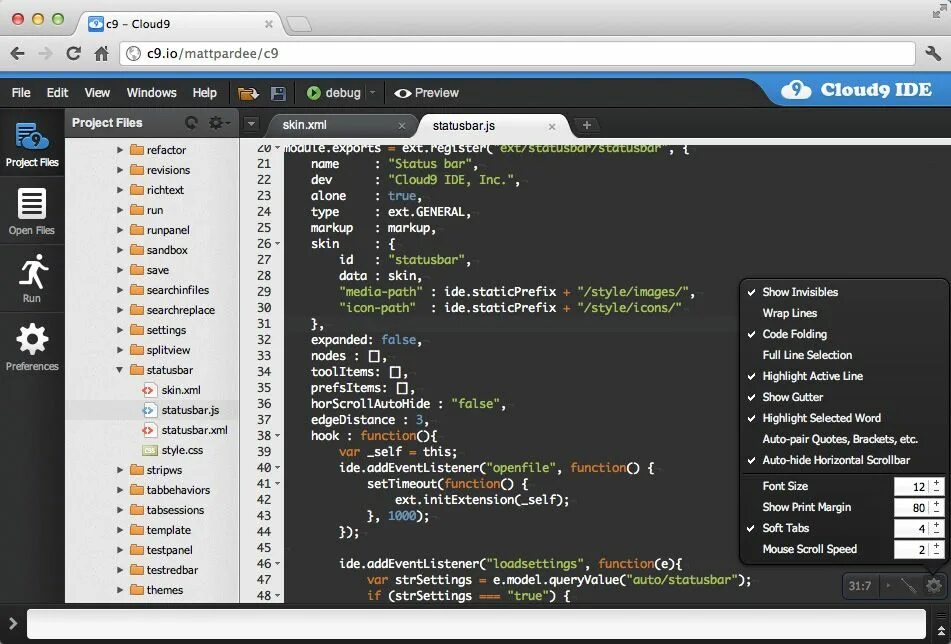Screen dimensions: 951x644
Task: Open the console expand arrow icon
Action: (13, 623)
